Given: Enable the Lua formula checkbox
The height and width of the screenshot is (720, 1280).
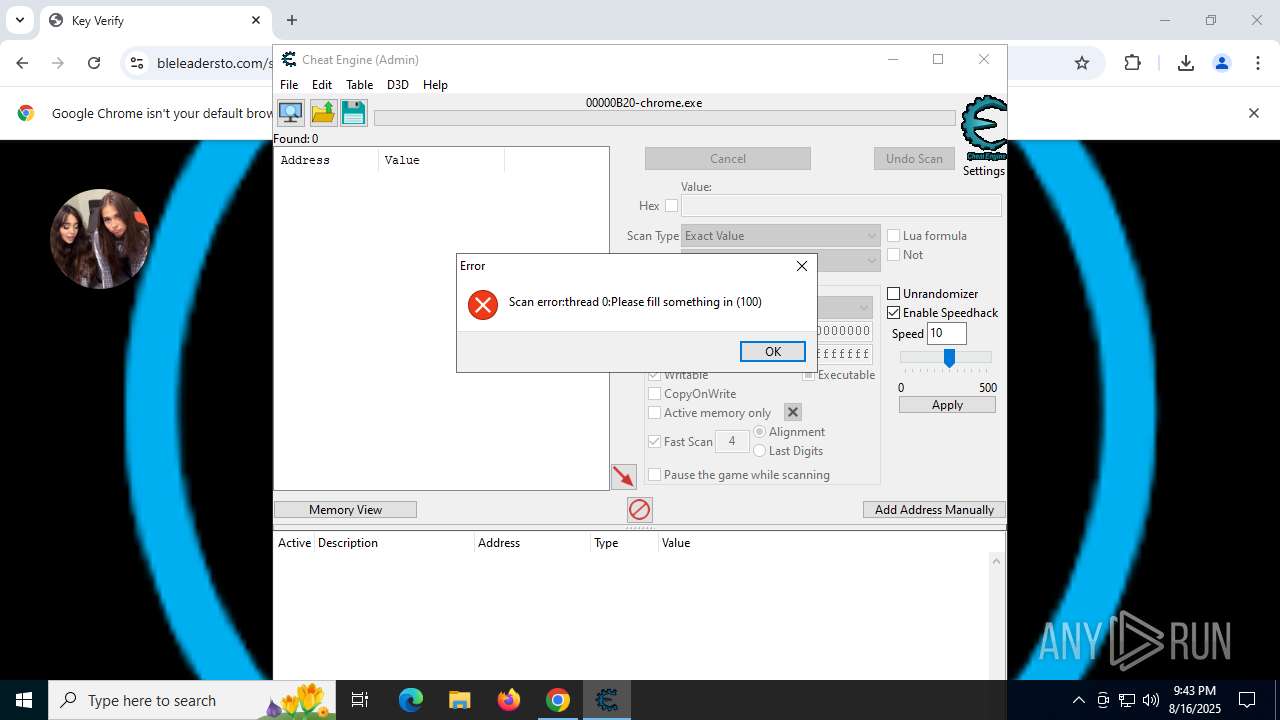Looking at the screenshot, I should click(894, 236).
